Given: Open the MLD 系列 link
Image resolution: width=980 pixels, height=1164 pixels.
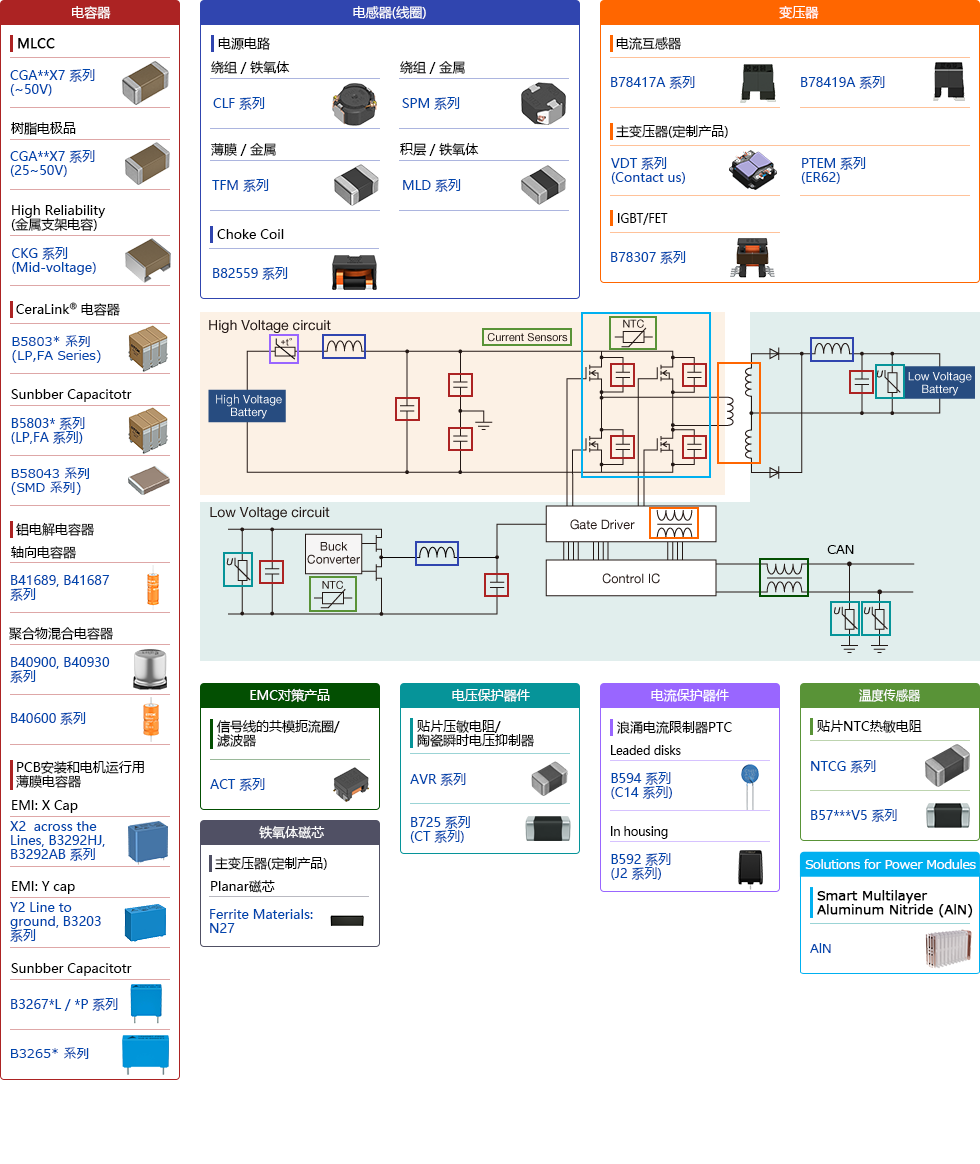Looking at the screenshot, I should coord(431,185).
